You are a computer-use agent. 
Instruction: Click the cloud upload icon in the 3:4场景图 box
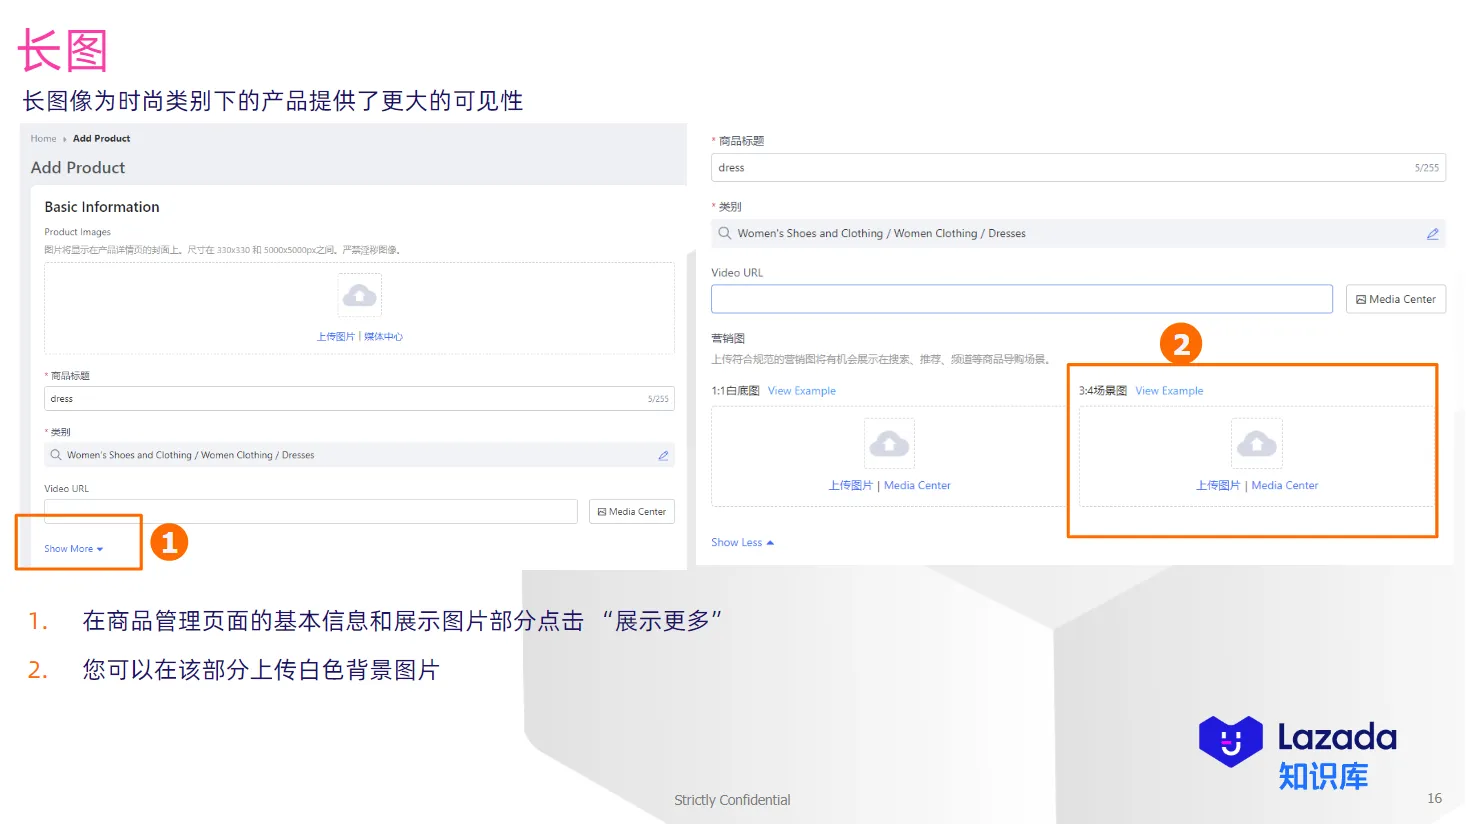coord(1256,443)
